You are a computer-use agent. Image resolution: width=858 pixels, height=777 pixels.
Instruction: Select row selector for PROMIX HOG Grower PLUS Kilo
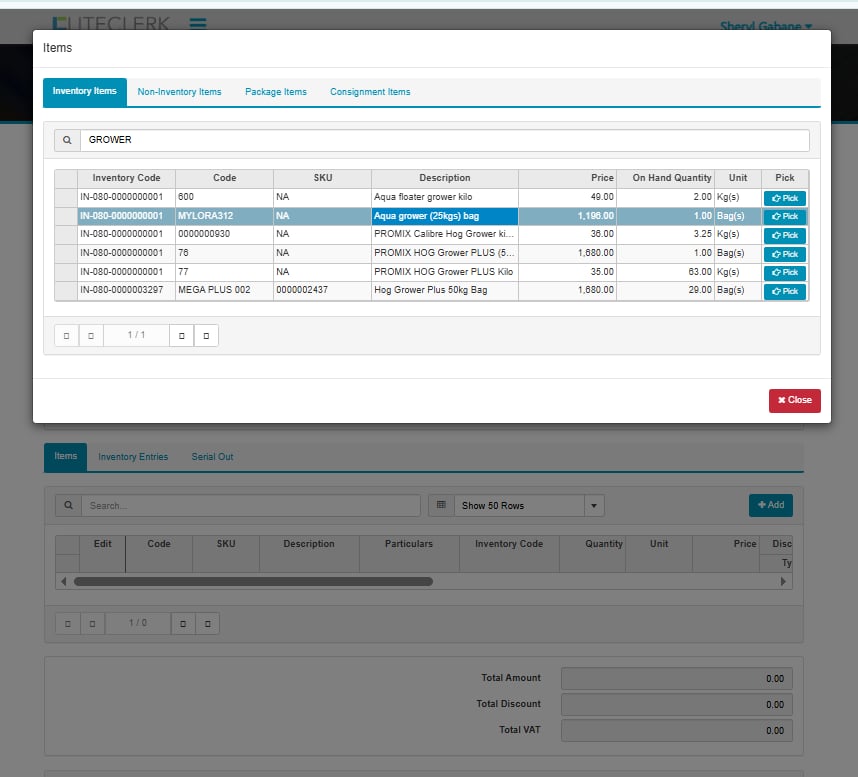click(x=65, y=272)
